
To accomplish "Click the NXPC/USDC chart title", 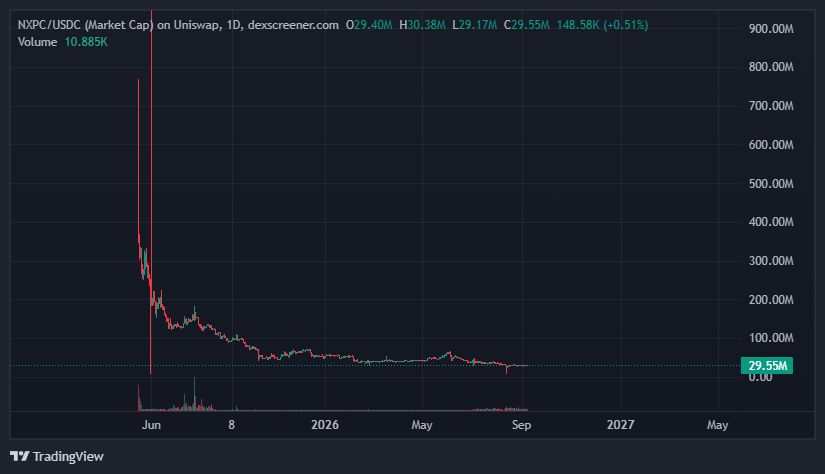I will 178,25.
